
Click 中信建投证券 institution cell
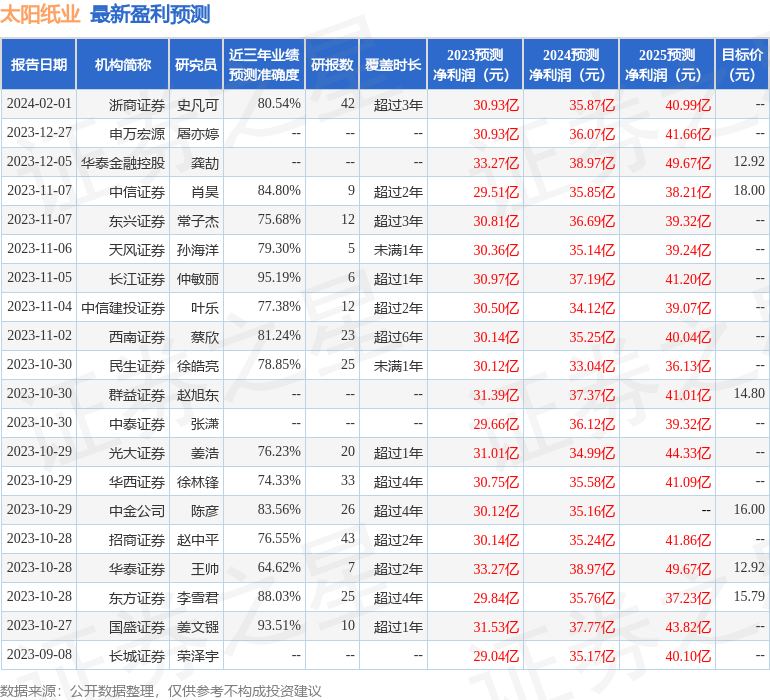123,308
